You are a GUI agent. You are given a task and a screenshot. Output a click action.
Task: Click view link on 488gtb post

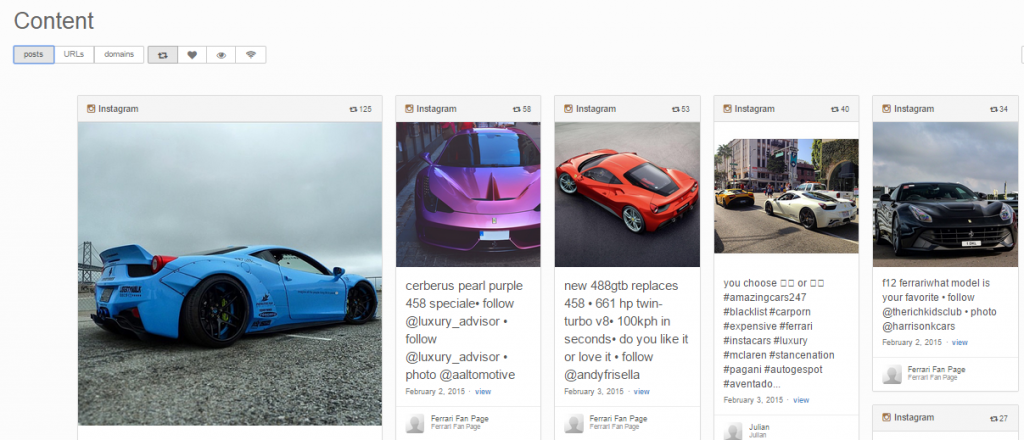click(x=641, y=391)
